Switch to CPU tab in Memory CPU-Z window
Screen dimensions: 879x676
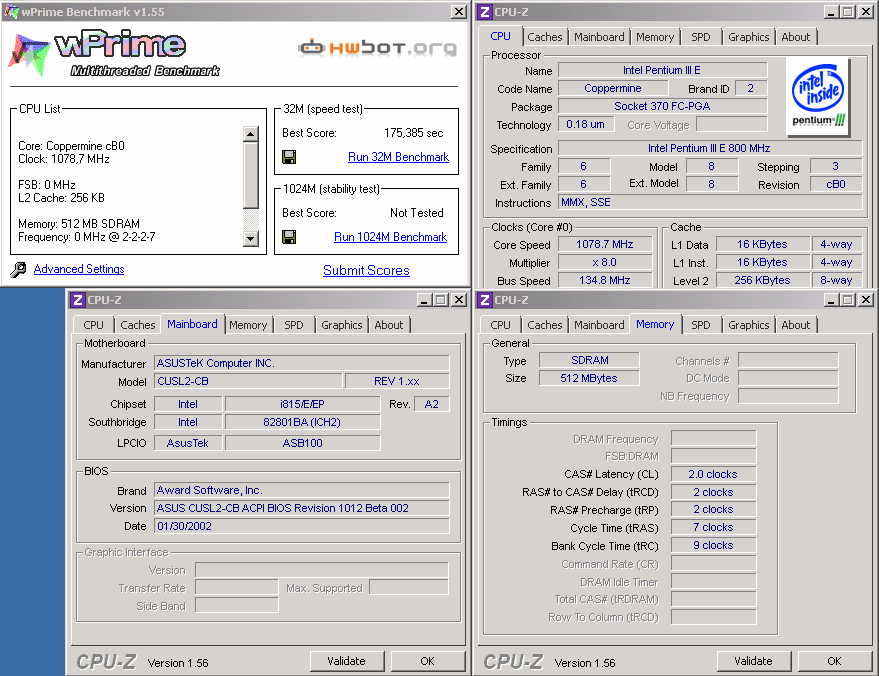pyautogui.click(x=501, y=325)
